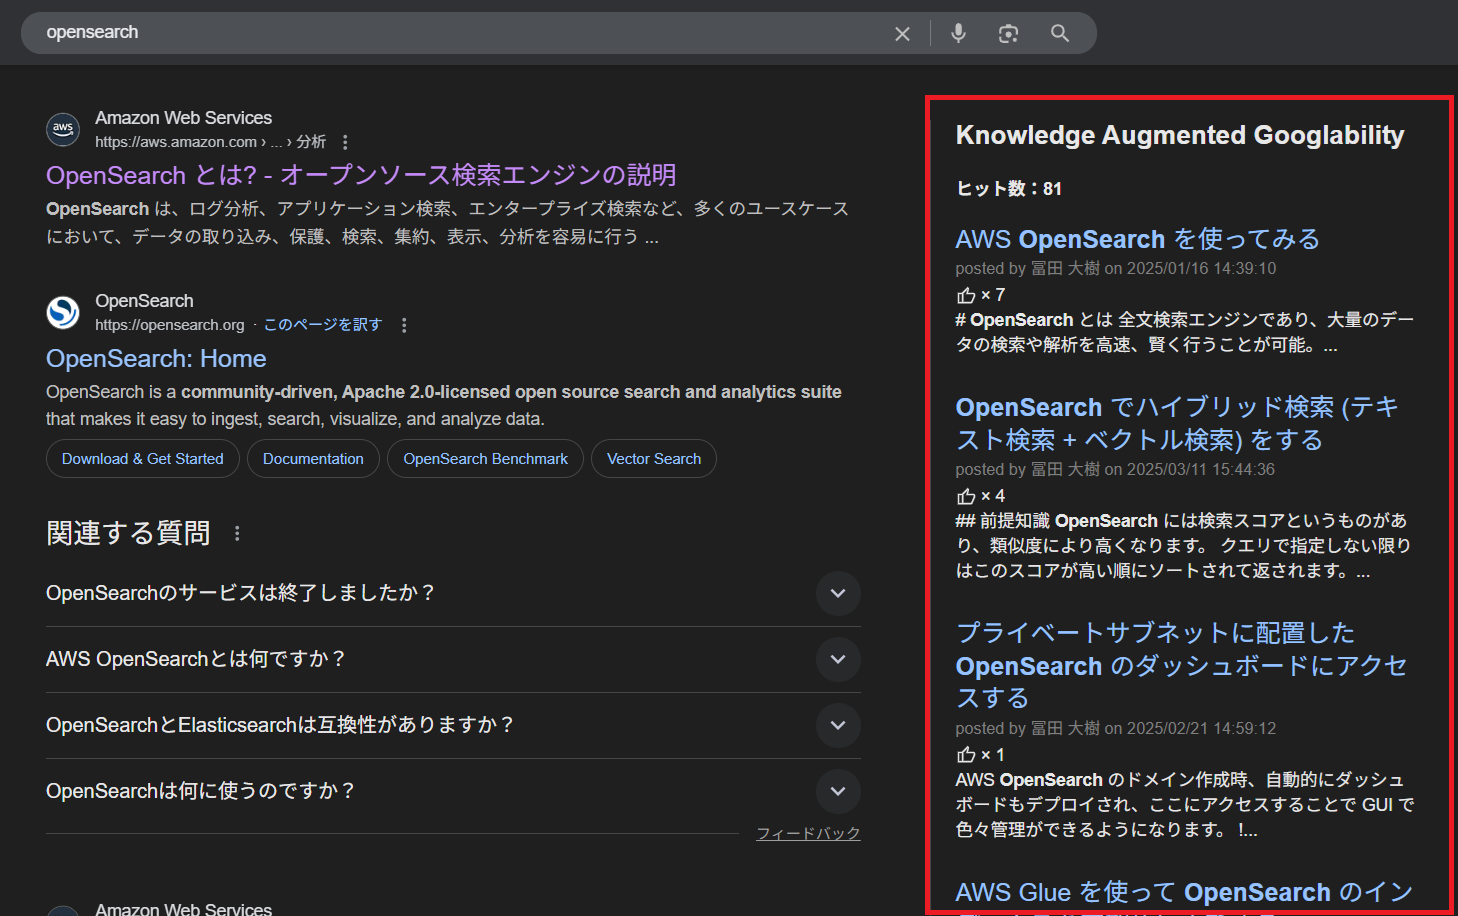1458x916 pixels.
Task: Expand question OpenSearchとElasticsearchは互換性がありますか？
Action: (x=838, y=725)
